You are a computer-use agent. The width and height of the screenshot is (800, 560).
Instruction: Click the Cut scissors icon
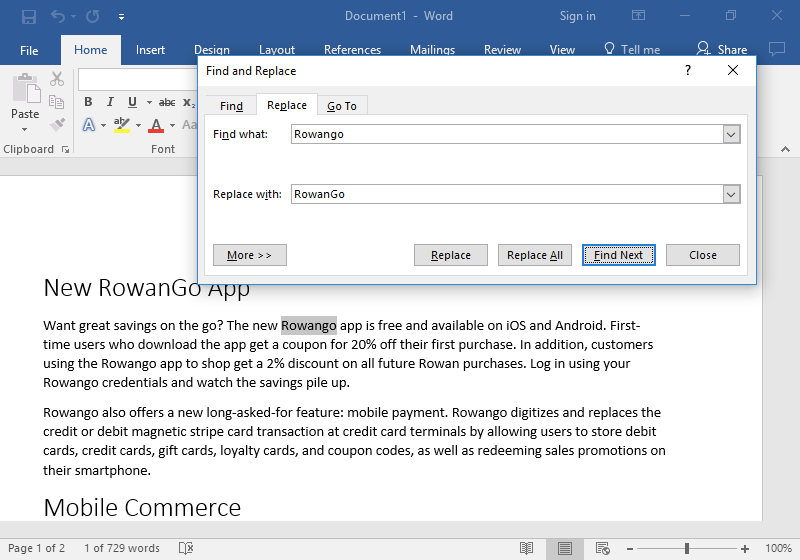click(57, 79)
